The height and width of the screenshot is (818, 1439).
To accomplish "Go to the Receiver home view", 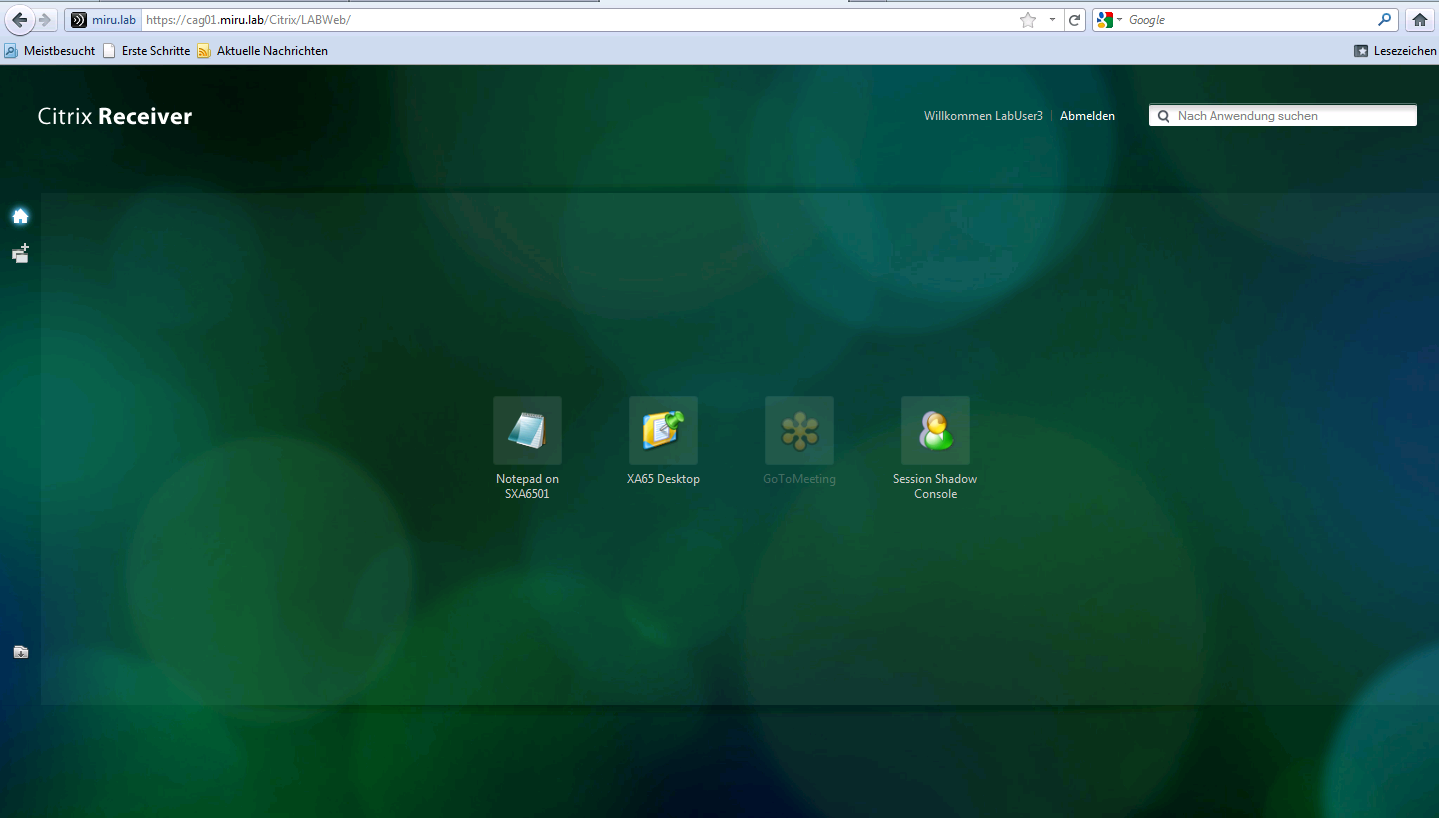I will [20, 216].
